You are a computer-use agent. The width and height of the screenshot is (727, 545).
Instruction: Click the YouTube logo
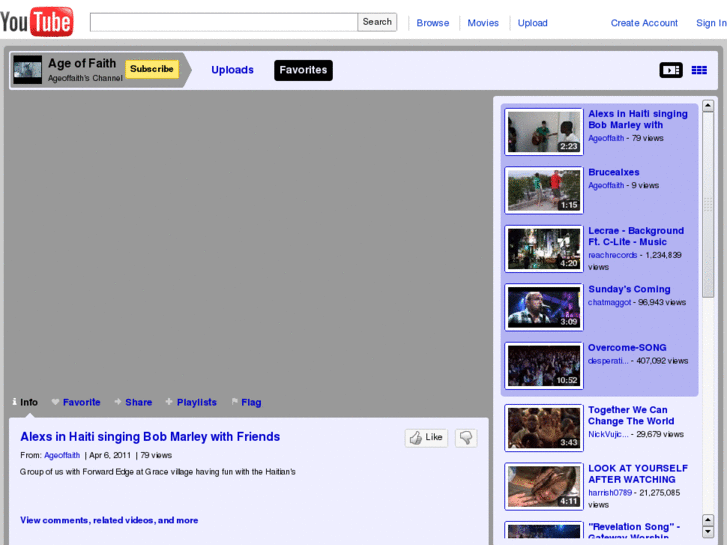[37, 21]
